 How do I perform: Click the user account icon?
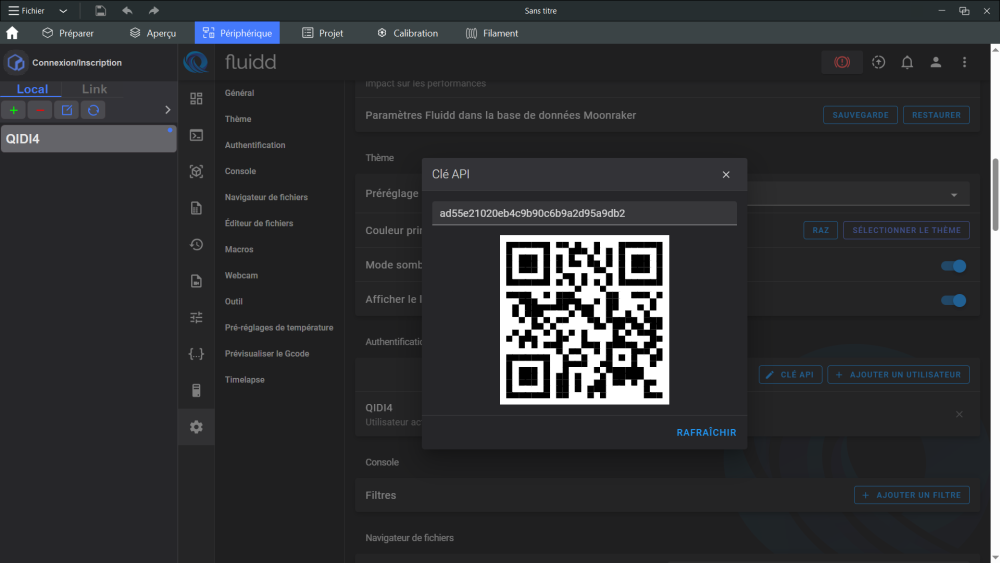[936, 62]
